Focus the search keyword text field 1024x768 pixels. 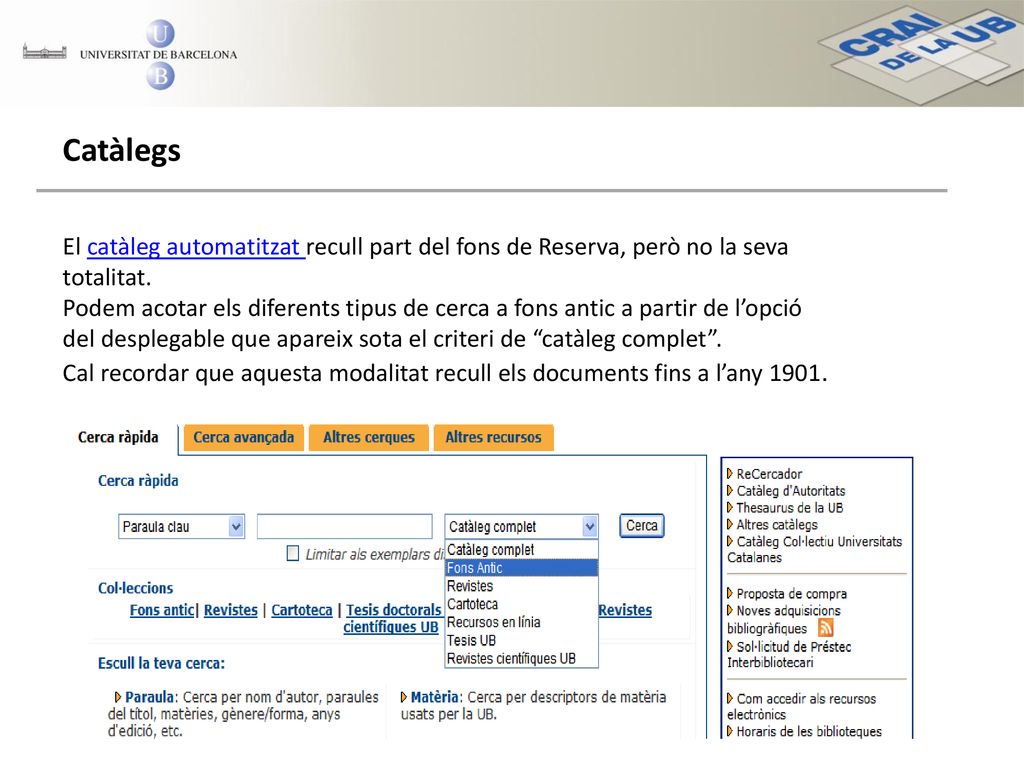(345, 526)
